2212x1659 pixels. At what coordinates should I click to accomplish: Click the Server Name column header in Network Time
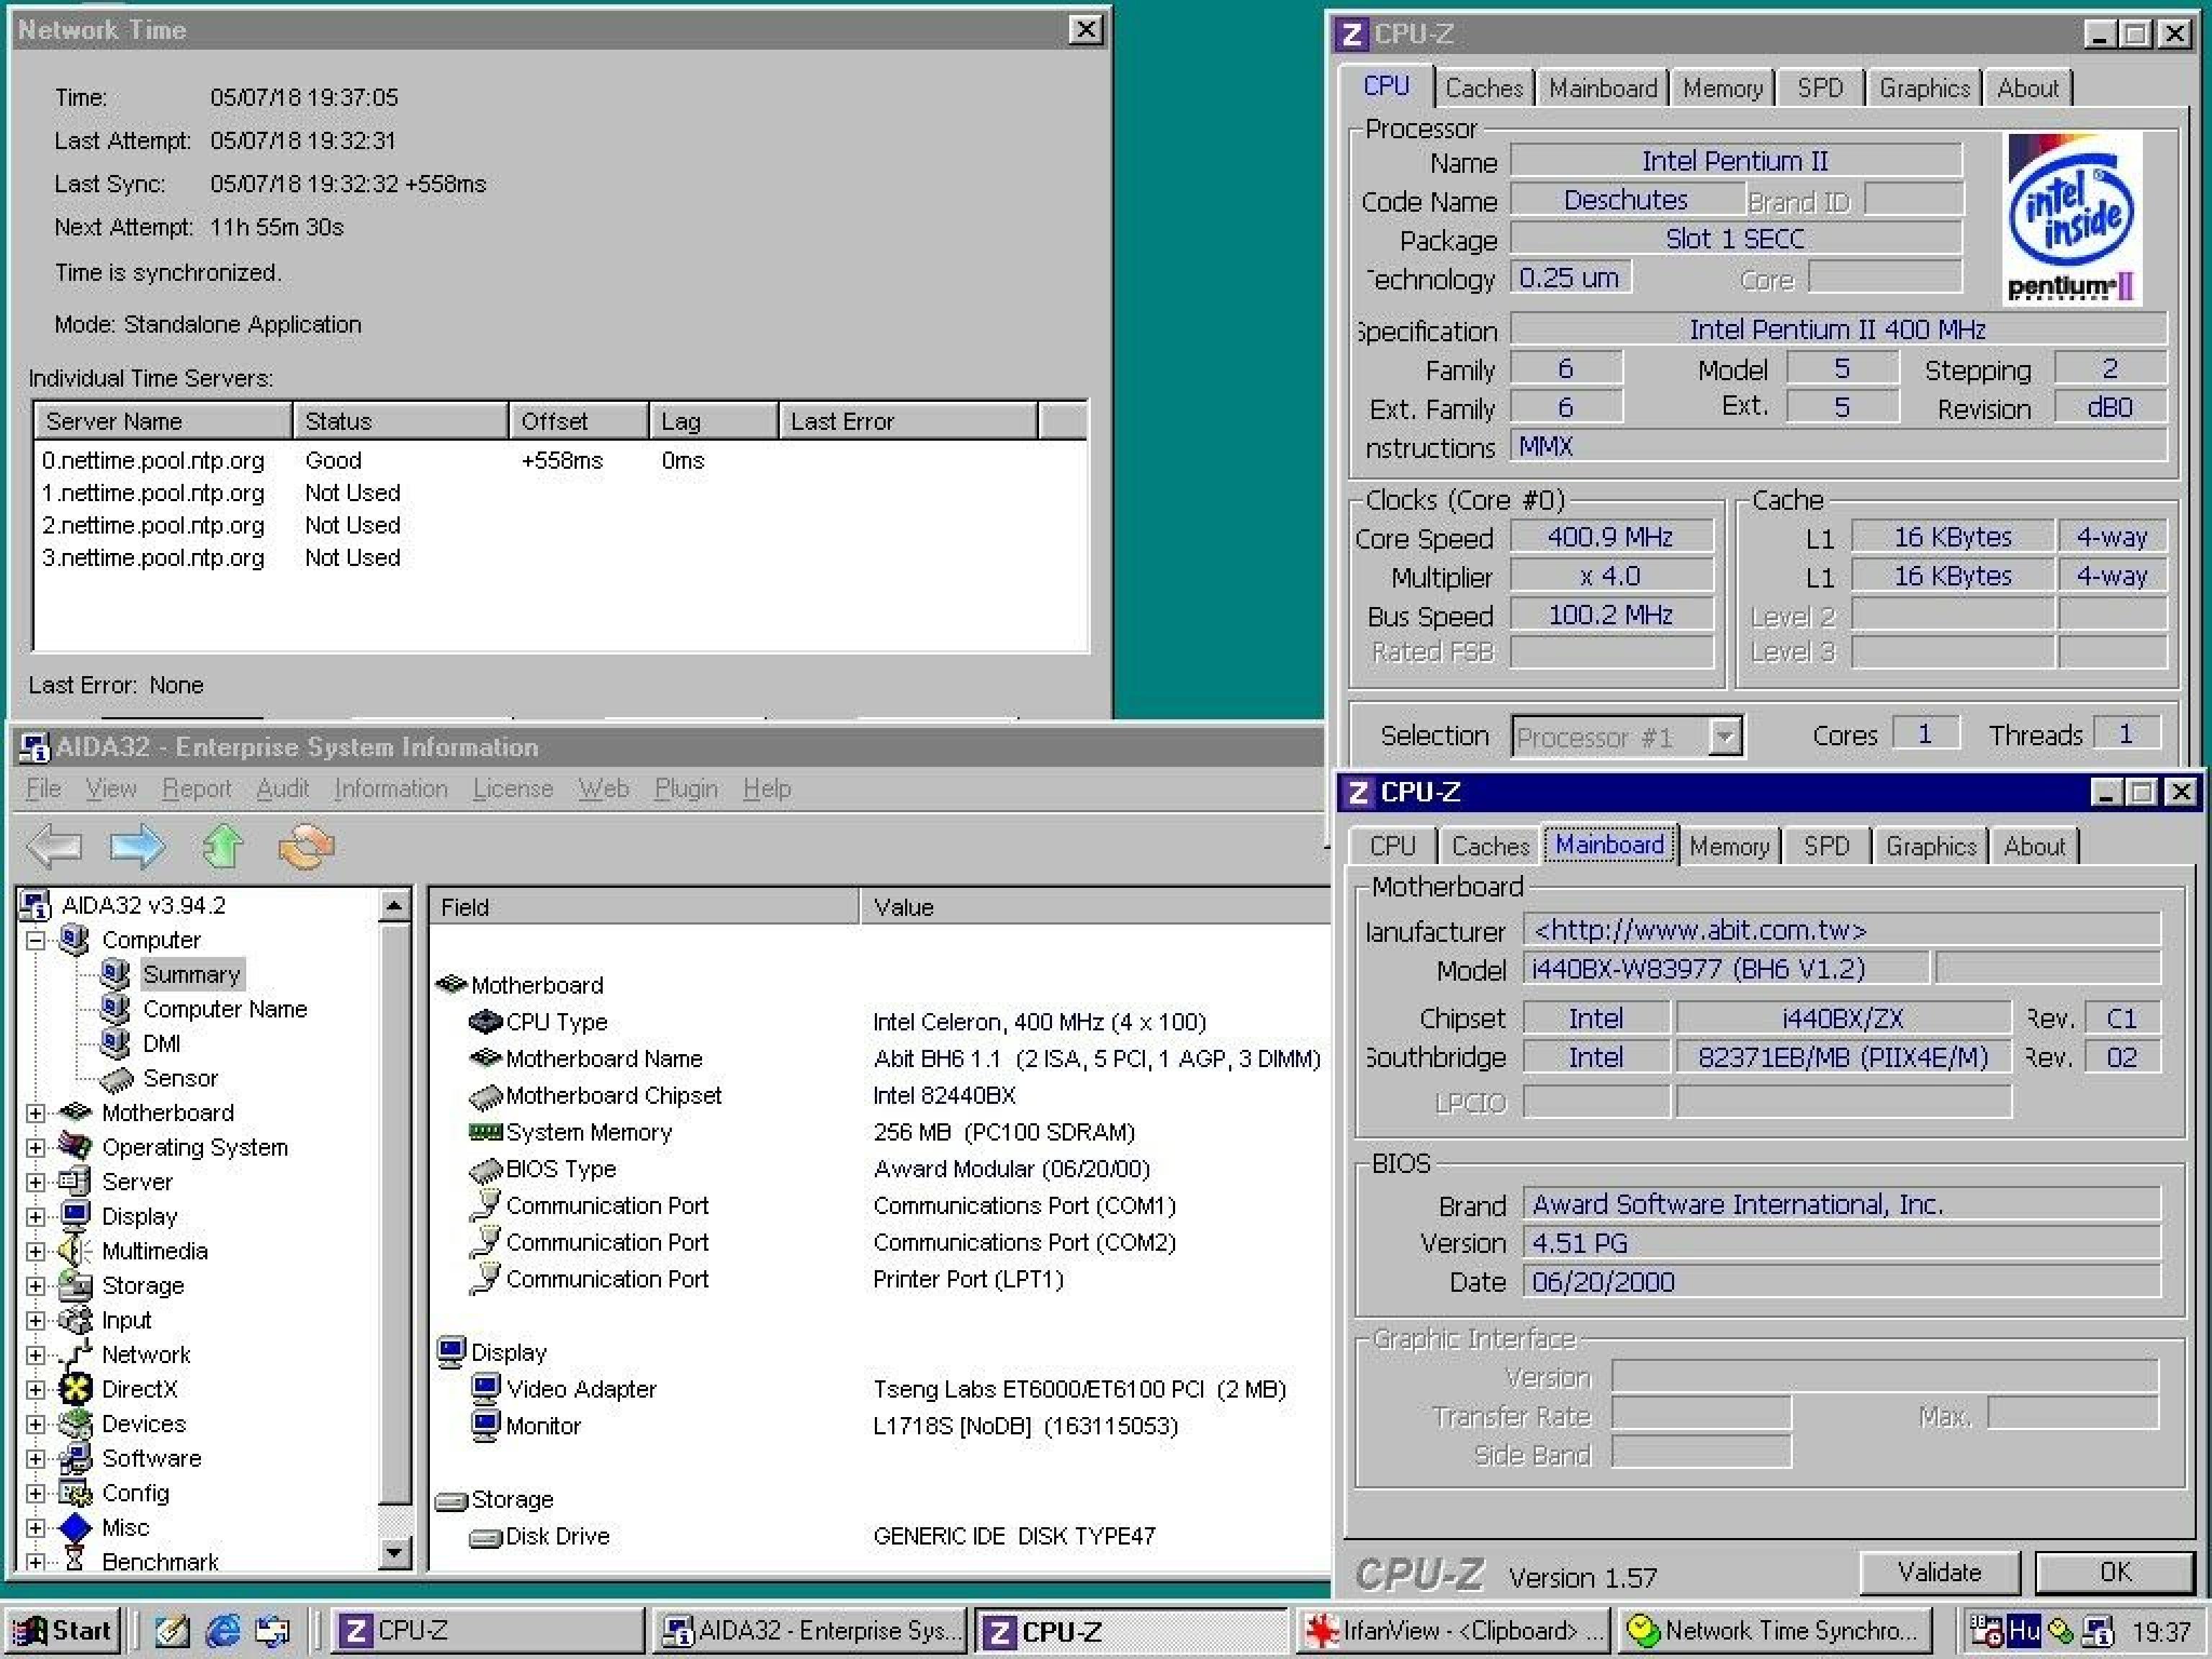click(x=163, y=421)
